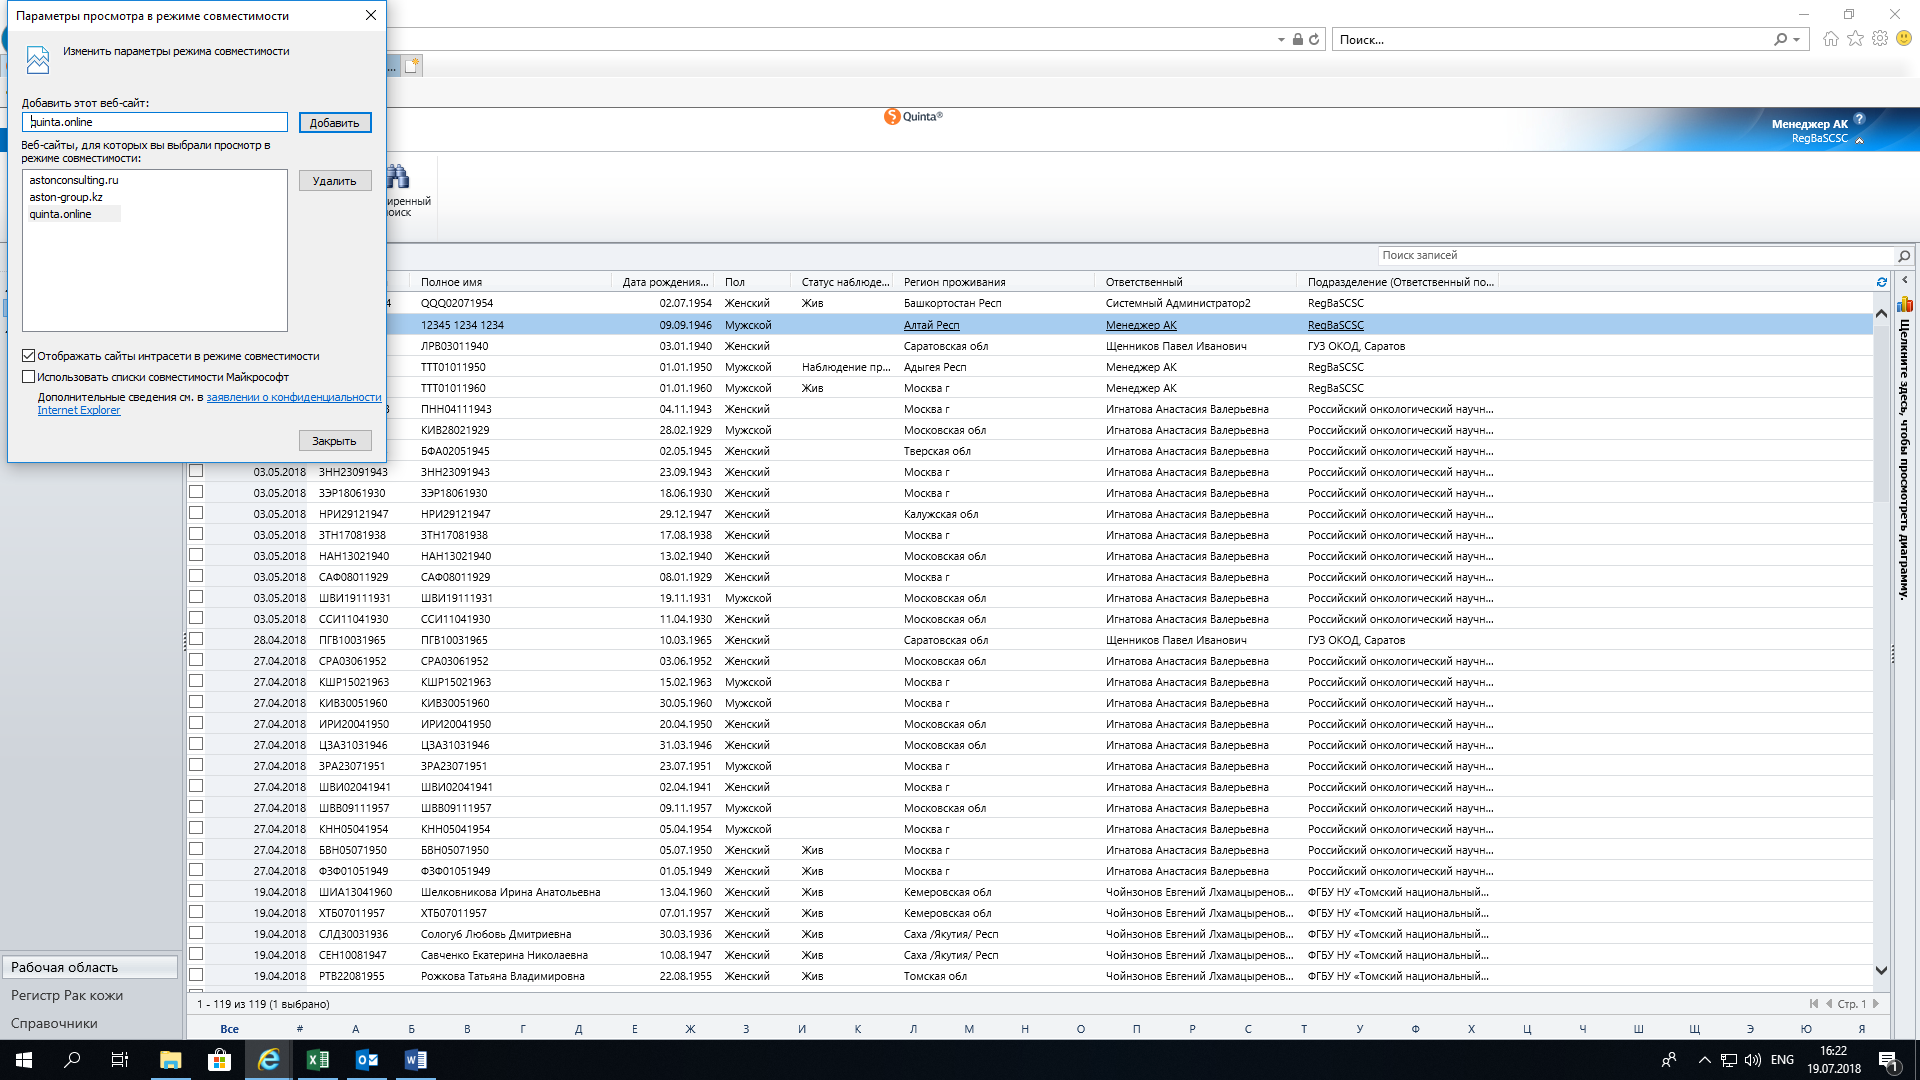Screen dimensions: 1920x1080
Task: Expand the collapsed chart side panel
Action: (x=1905, y=280)
